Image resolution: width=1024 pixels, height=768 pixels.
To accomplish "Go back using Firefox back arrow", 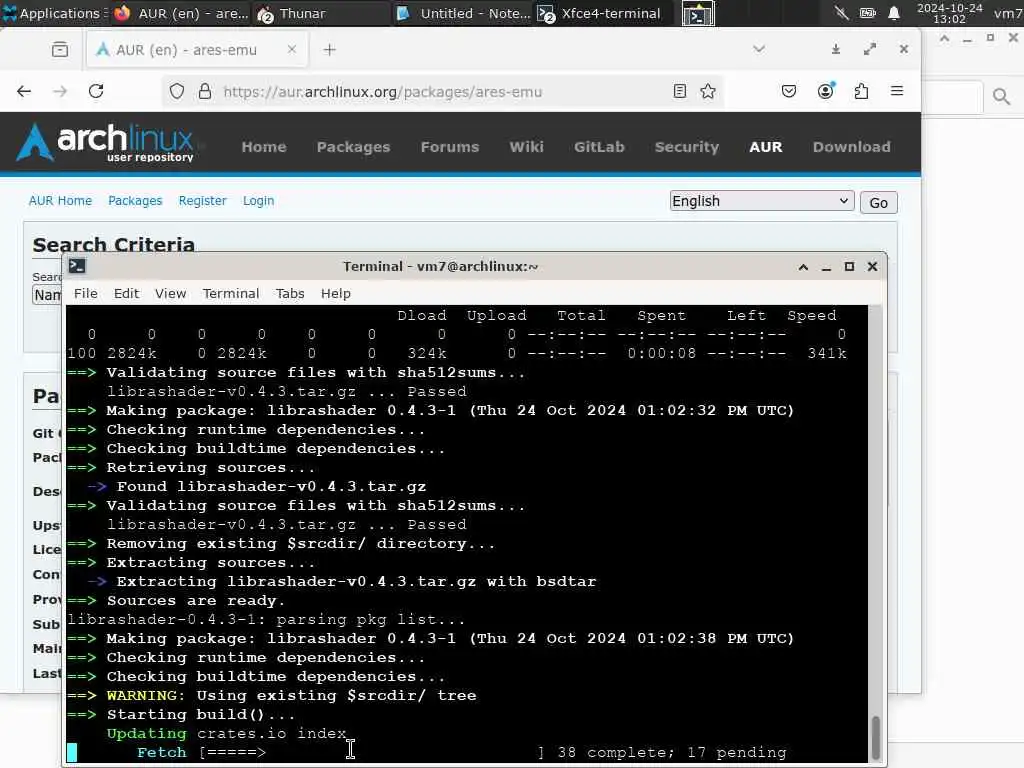I will [x=24, y=91].
